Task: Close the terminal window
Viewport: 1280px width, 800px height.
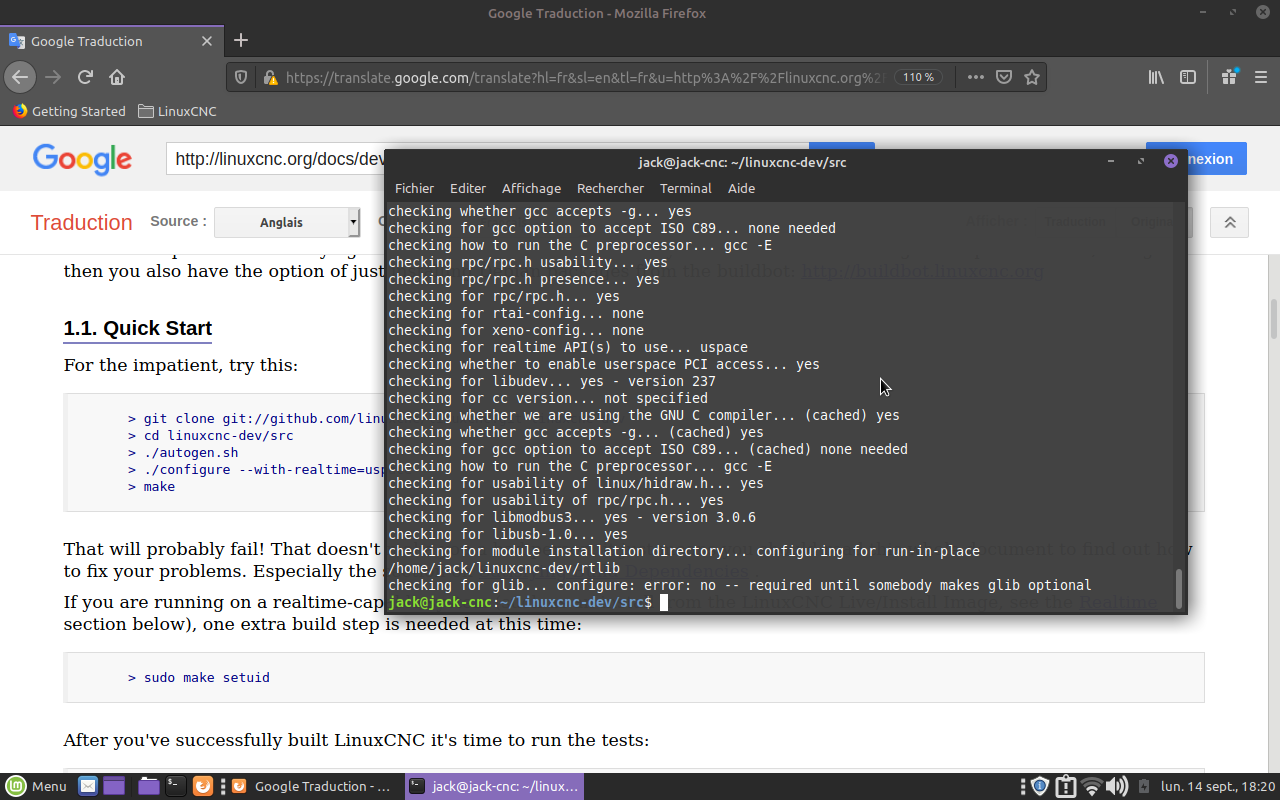Action: pos(1171,161)
